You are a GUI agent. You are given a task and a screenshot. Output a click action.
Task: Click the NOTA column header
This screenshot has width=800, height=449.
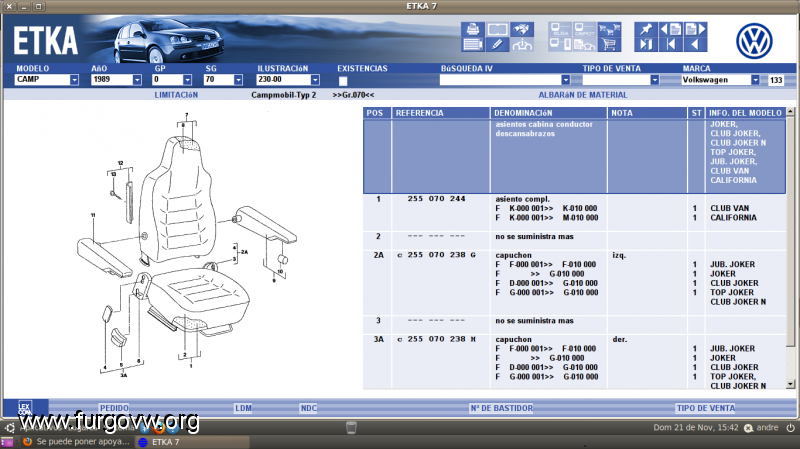tap(647, 113)
